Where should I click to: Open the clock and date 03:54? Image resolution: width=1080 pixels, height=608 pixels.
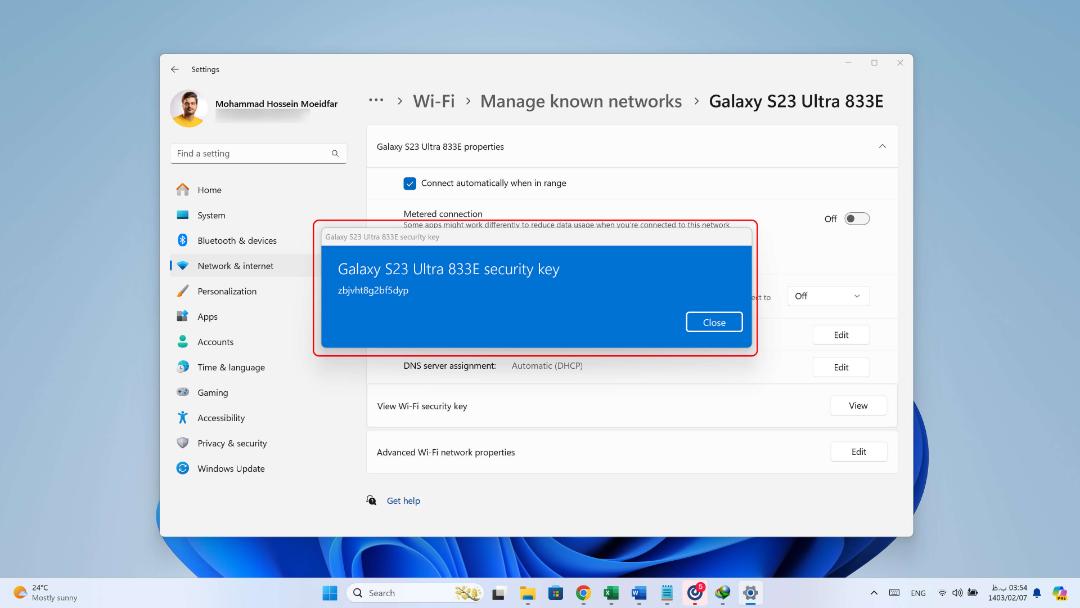1008,593
